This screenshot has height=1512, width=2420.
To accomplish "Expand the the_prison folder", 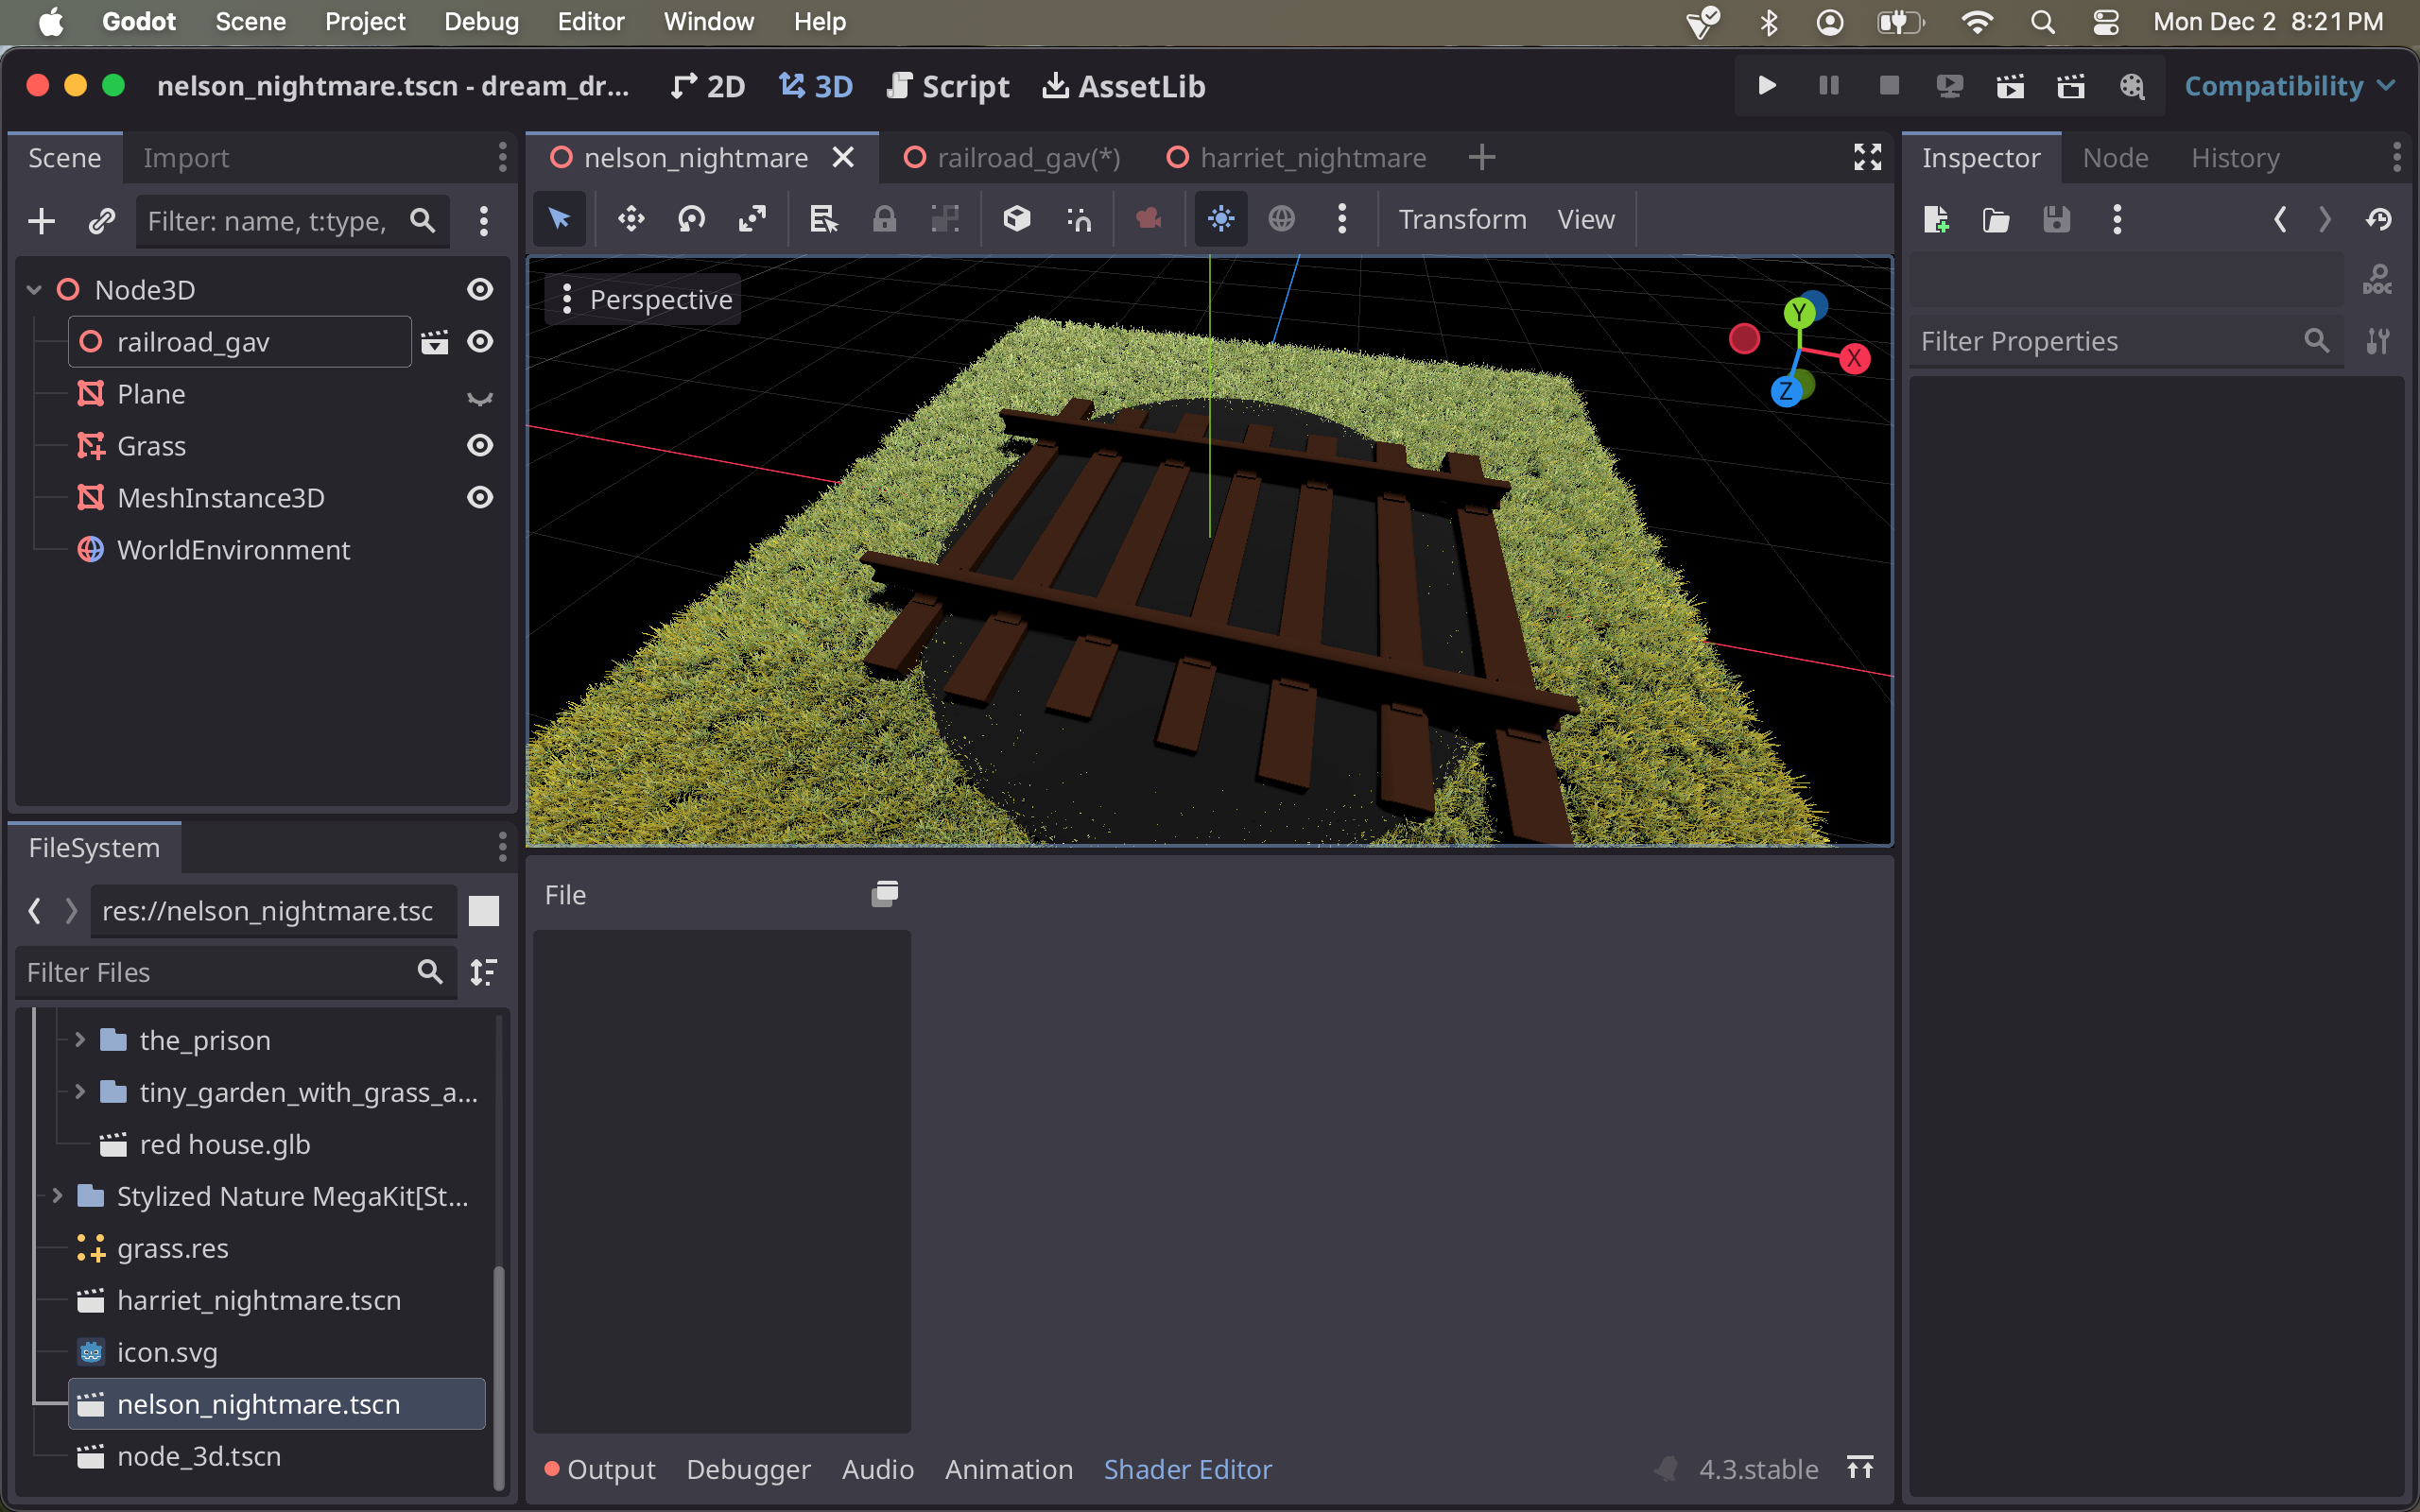I will click(x=82, y=1039).
